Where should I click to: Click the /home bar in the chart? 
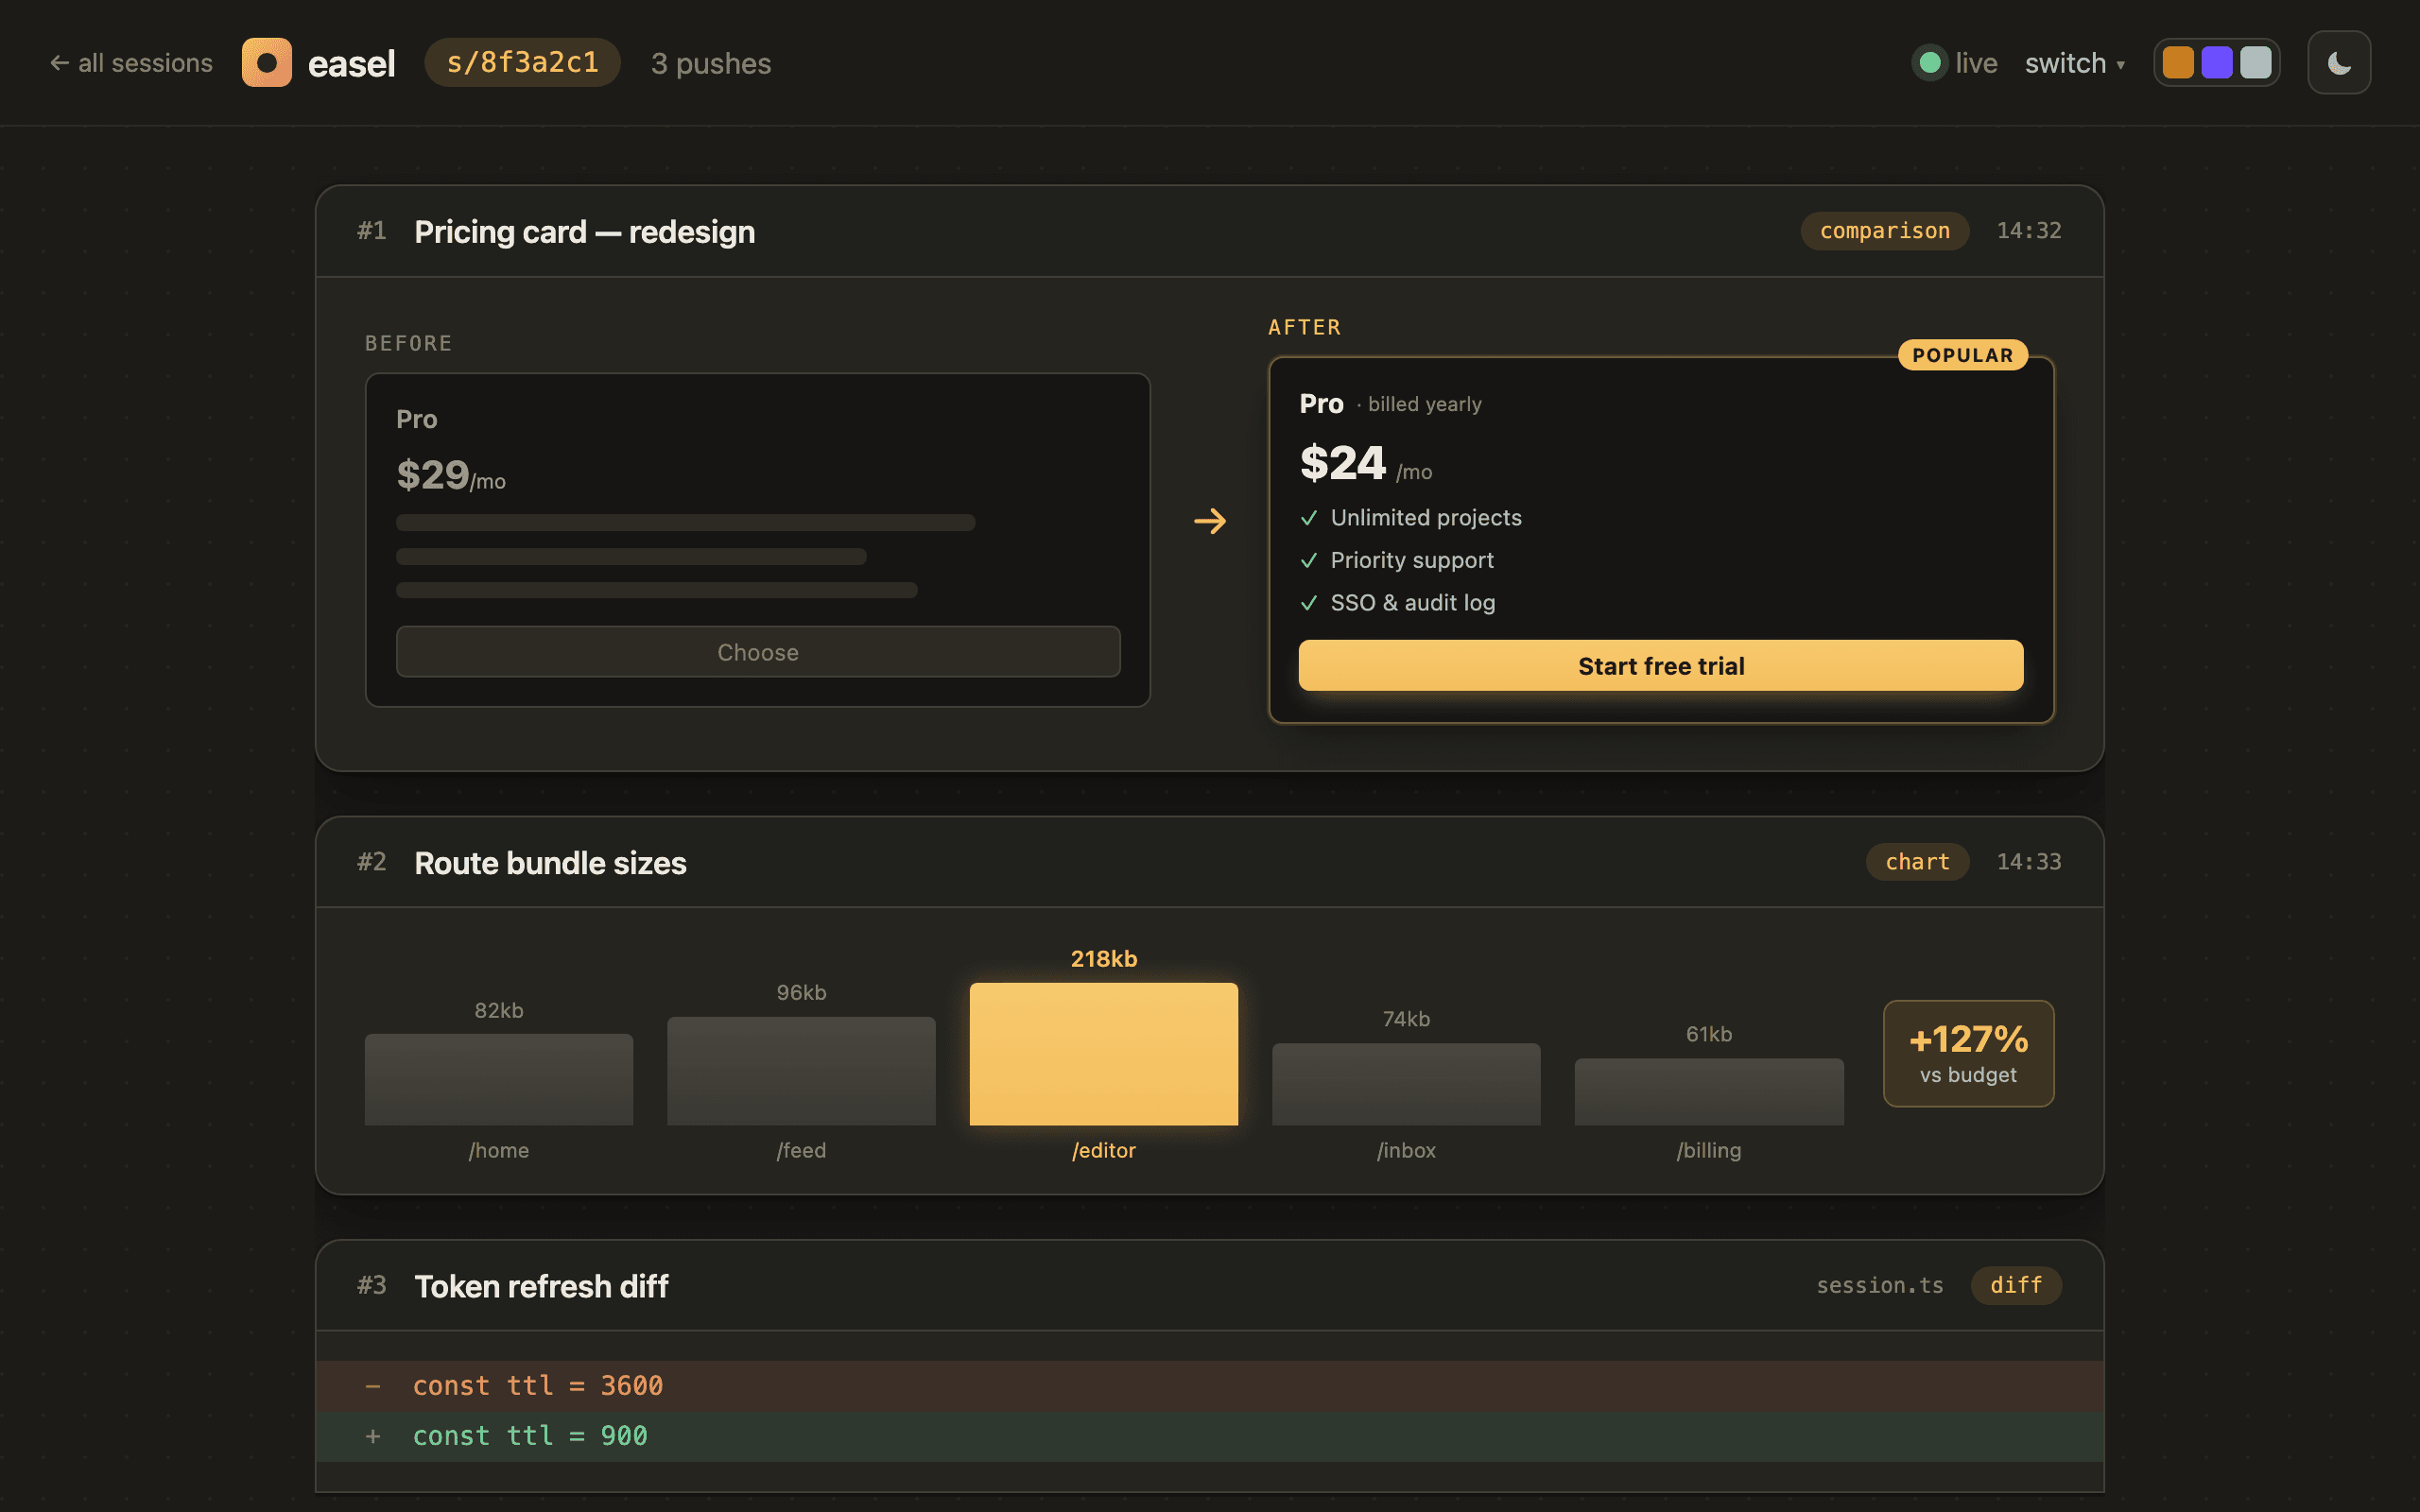coord(499,1080)
